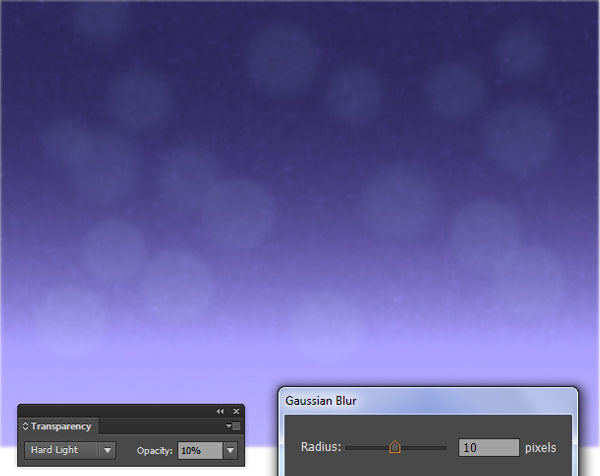The width and height of the screenshot is (600, 476).
Task: Click the Opacity 10% input field
Action: (x=200, y=450)
